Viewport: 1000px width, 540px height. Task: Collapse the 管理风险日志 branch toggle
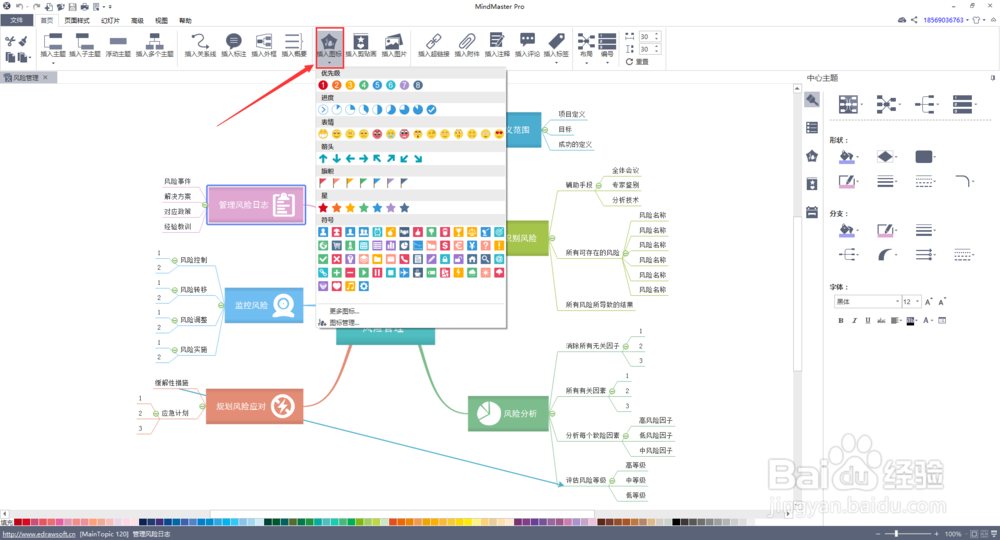point(205,205)
